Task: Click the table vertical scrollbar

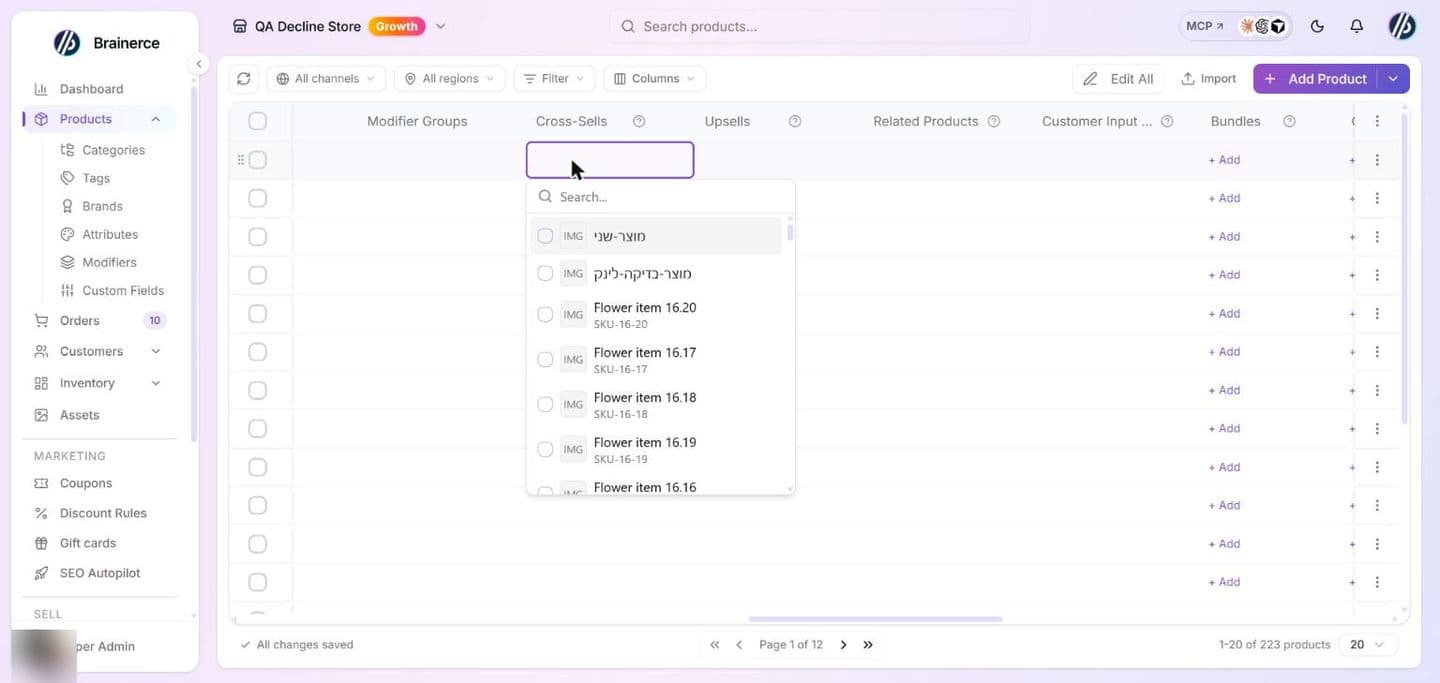Action: (x=1404, y=268)
